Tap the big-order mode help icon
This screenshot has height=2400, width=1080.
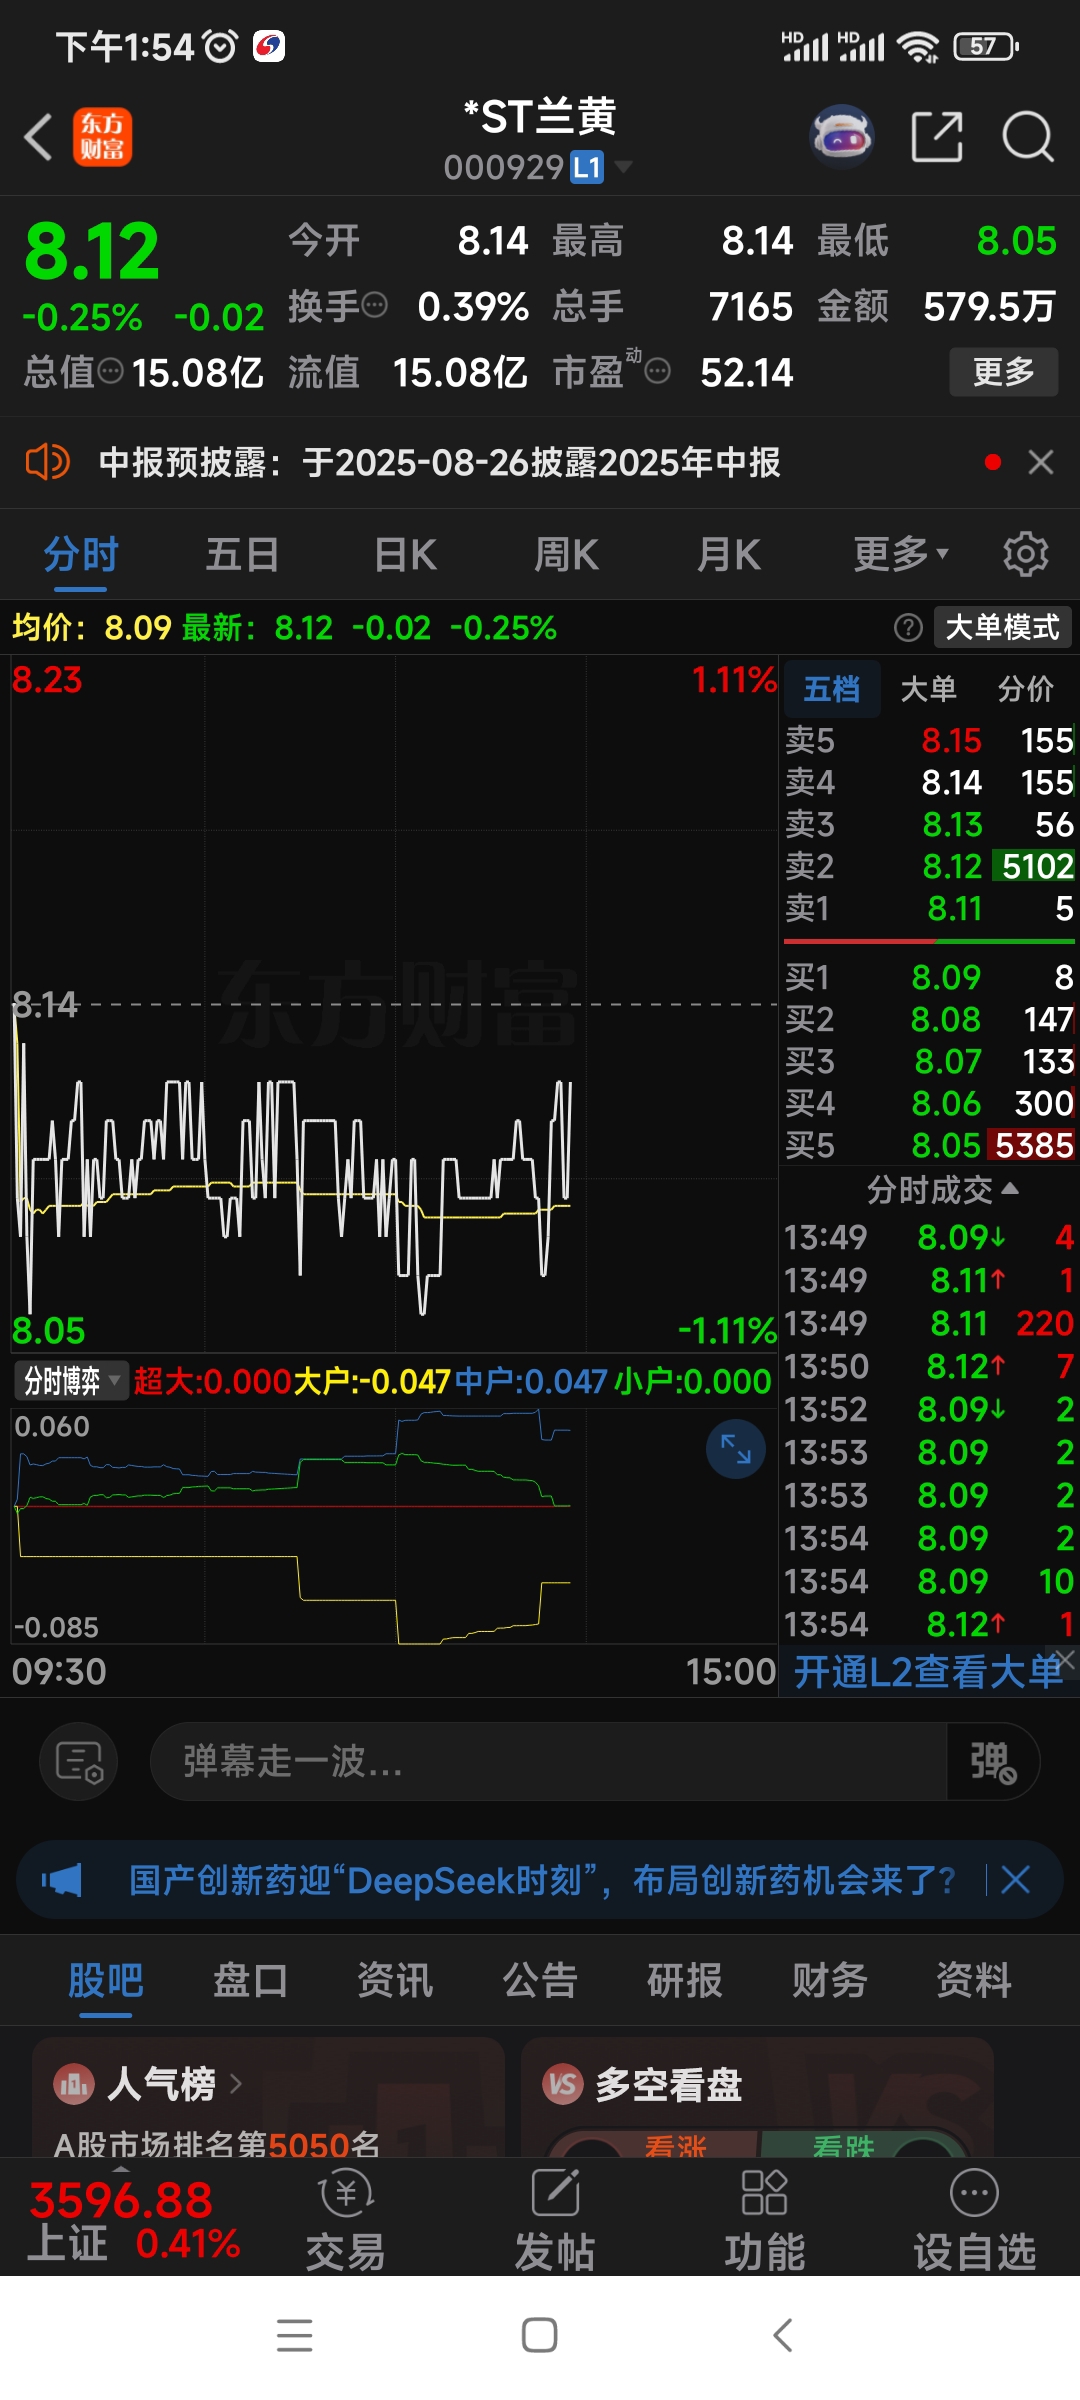point(908,628)
